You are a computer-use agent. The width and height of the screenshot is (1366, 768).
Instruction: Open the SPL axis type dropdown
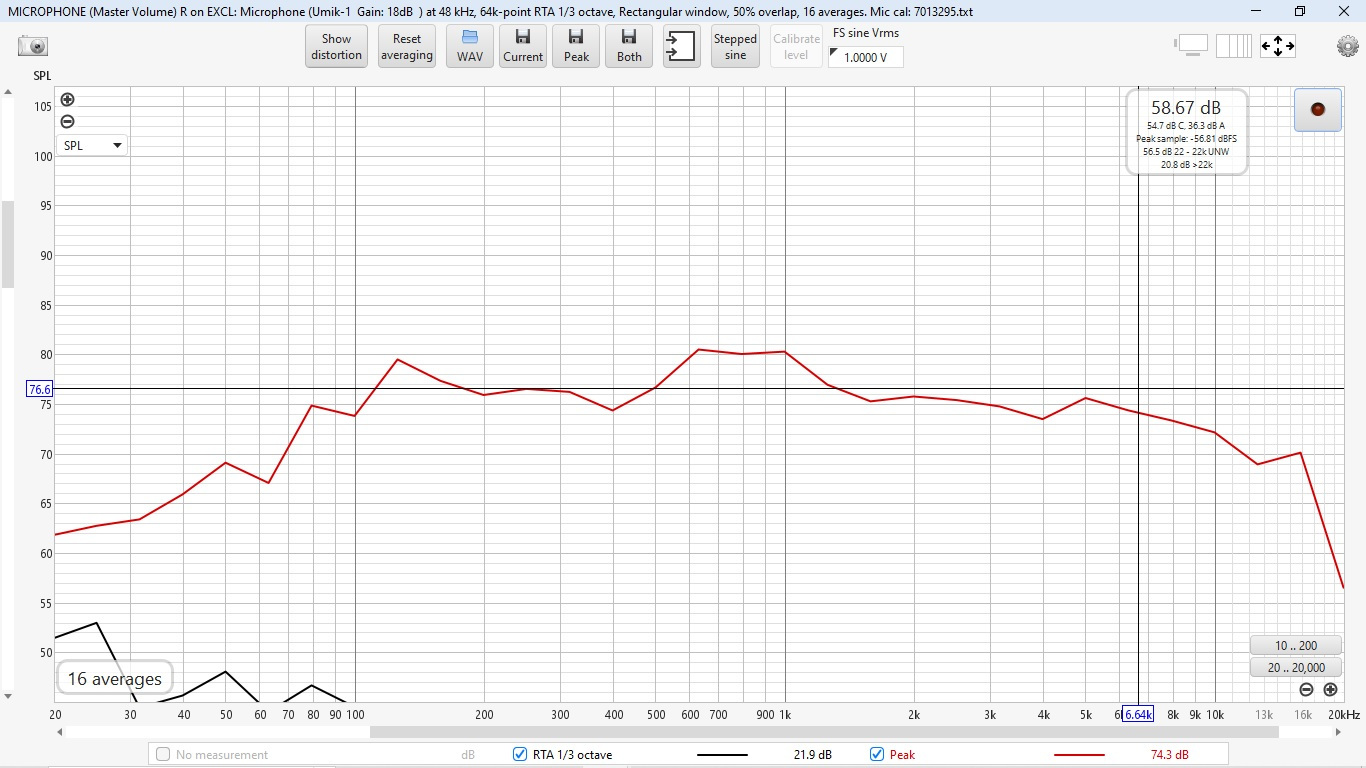(92, 145)
